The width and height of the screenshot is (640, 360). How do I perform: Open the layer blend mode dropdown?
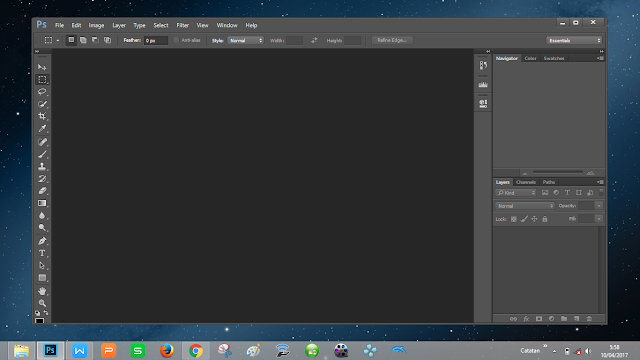525,206
